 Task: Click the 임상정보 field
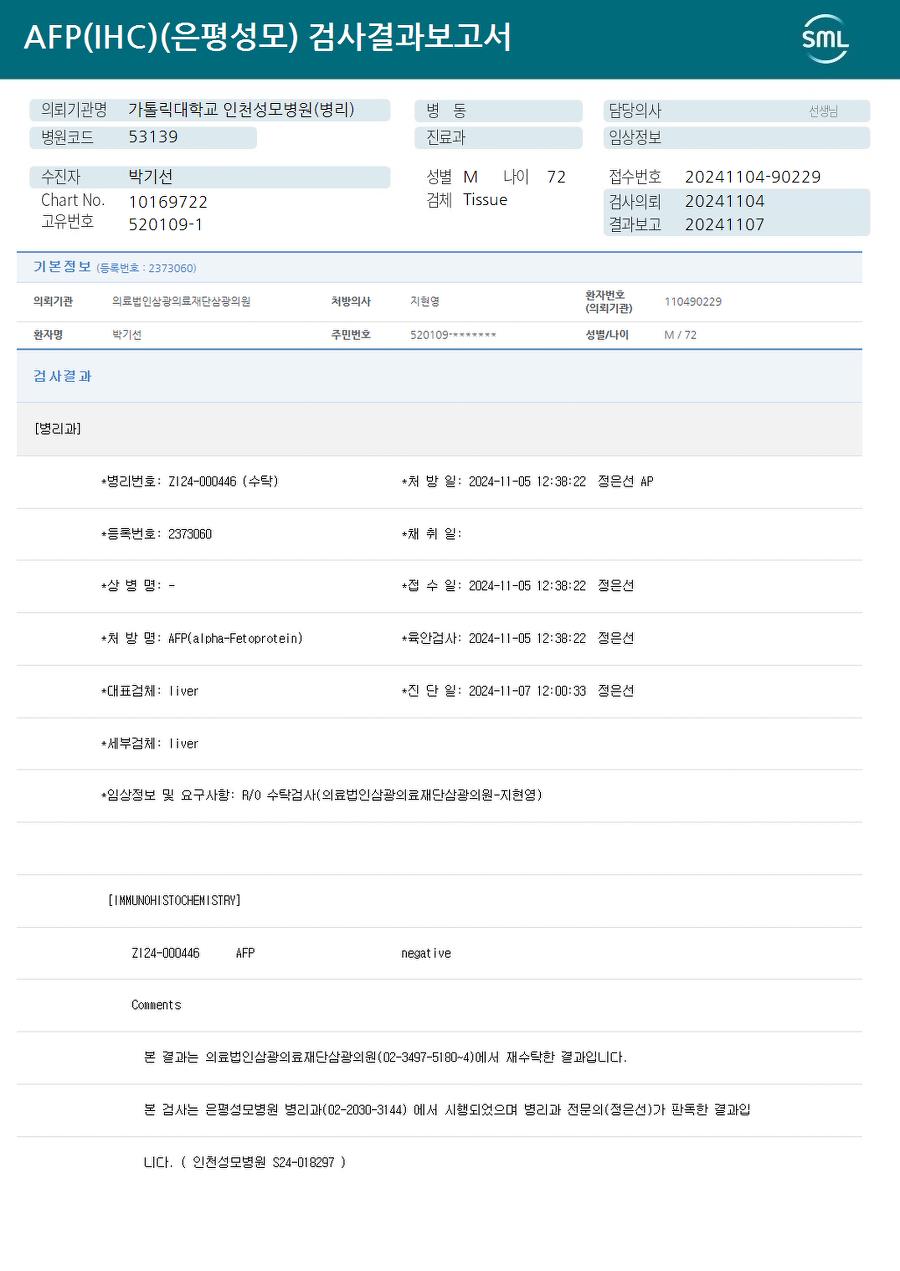click(x=736, y=138)
